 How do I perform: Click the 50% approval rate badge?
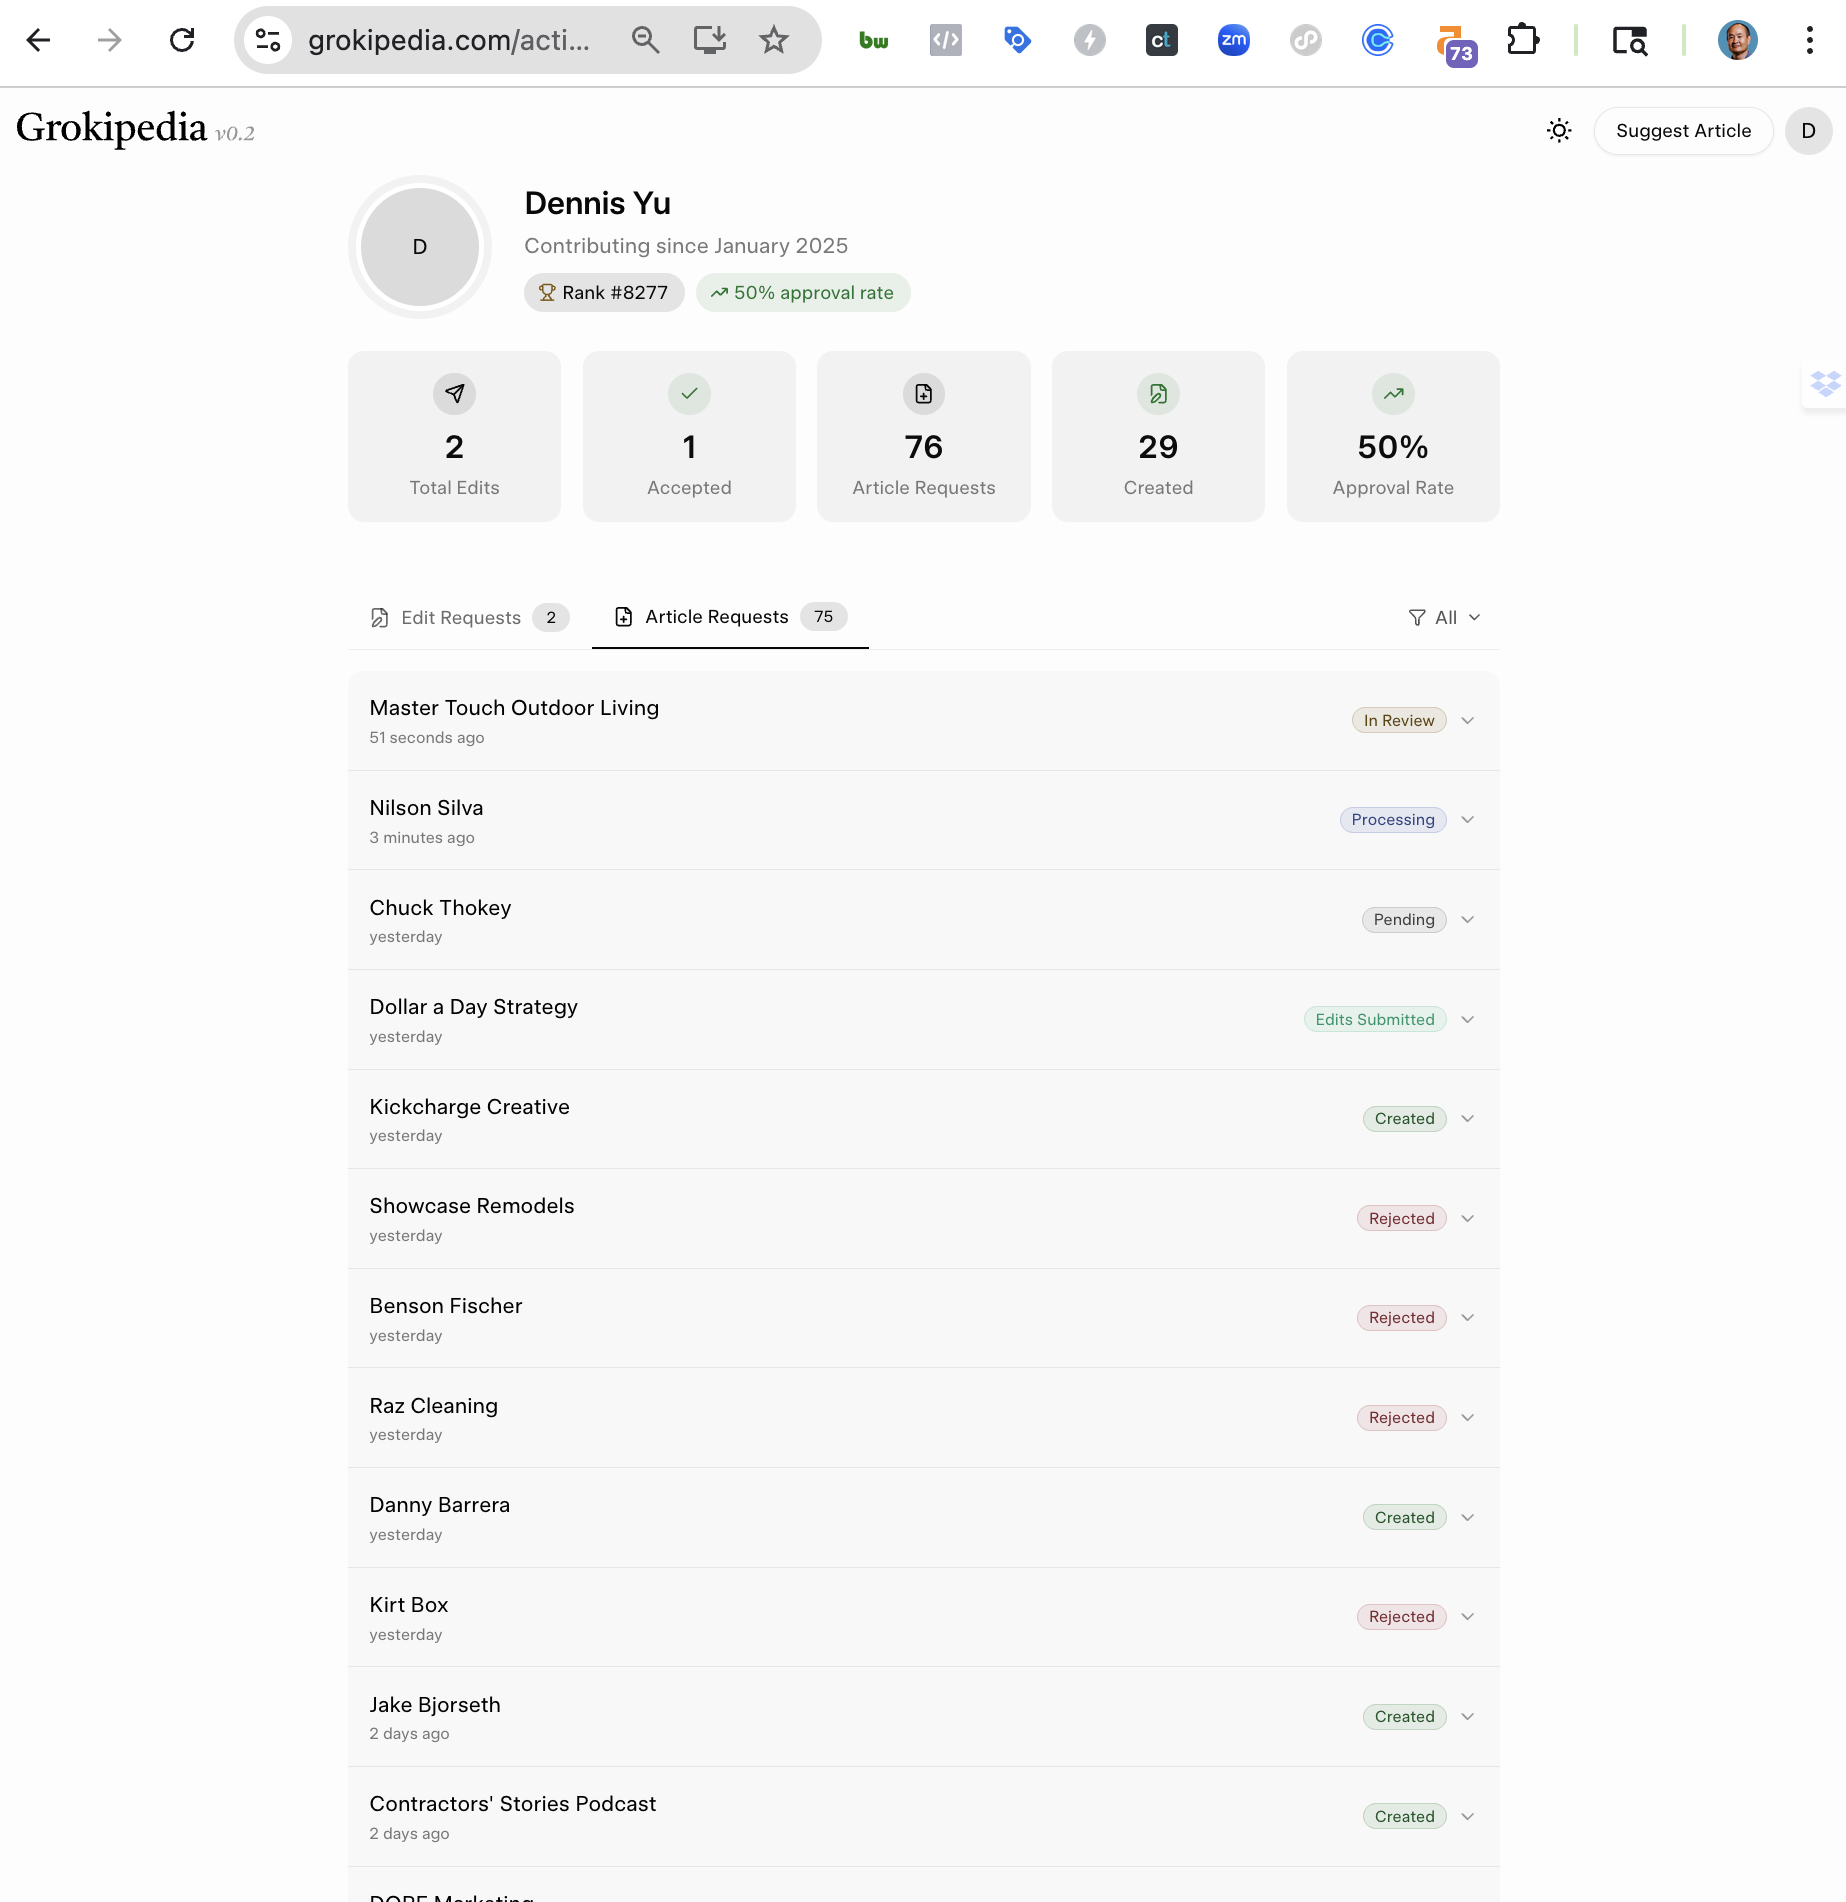(x=803, y=293)
